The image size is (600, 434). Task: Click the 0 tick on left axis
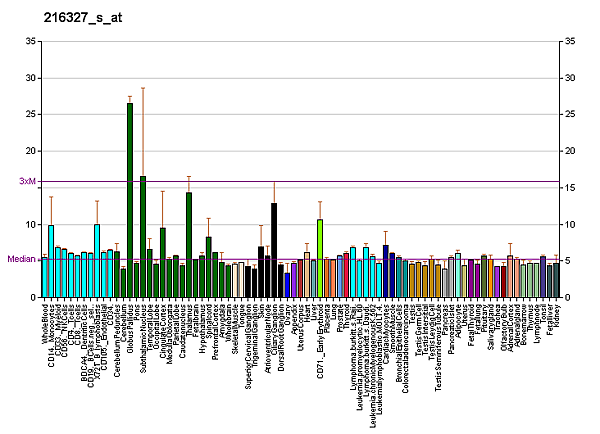click(x=33, y=298)
